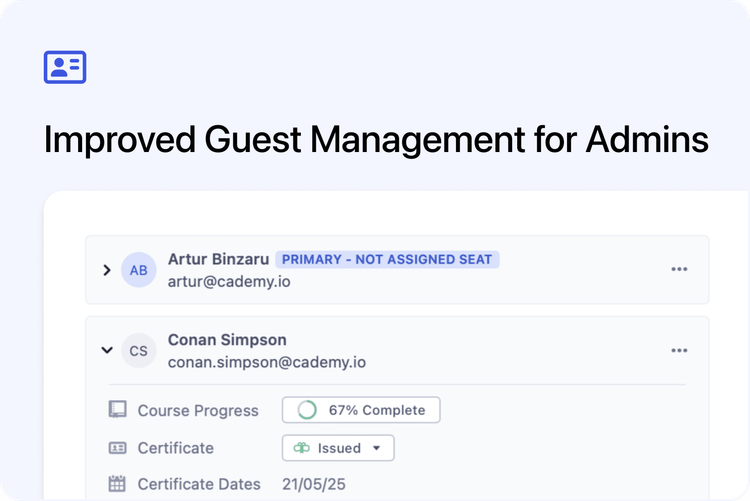The image size is (750, 501).
Task: Open more options for Artur Binzaru
Action: tap(679, 269)
